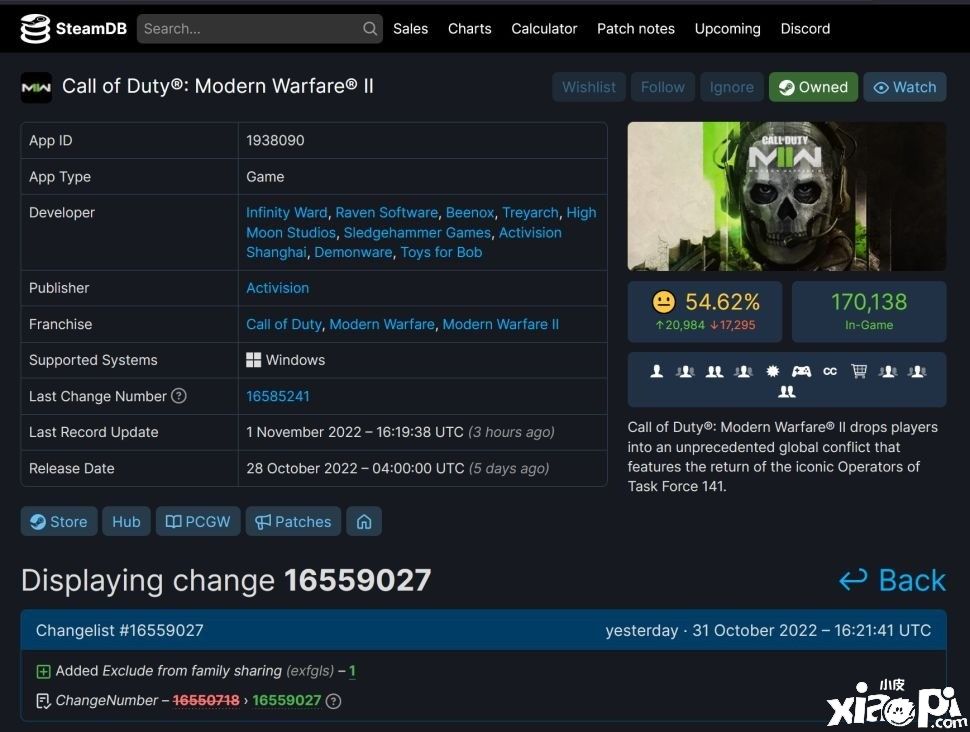Toggle the Ignore button
970x732 pixels.
tap(731, 87)
